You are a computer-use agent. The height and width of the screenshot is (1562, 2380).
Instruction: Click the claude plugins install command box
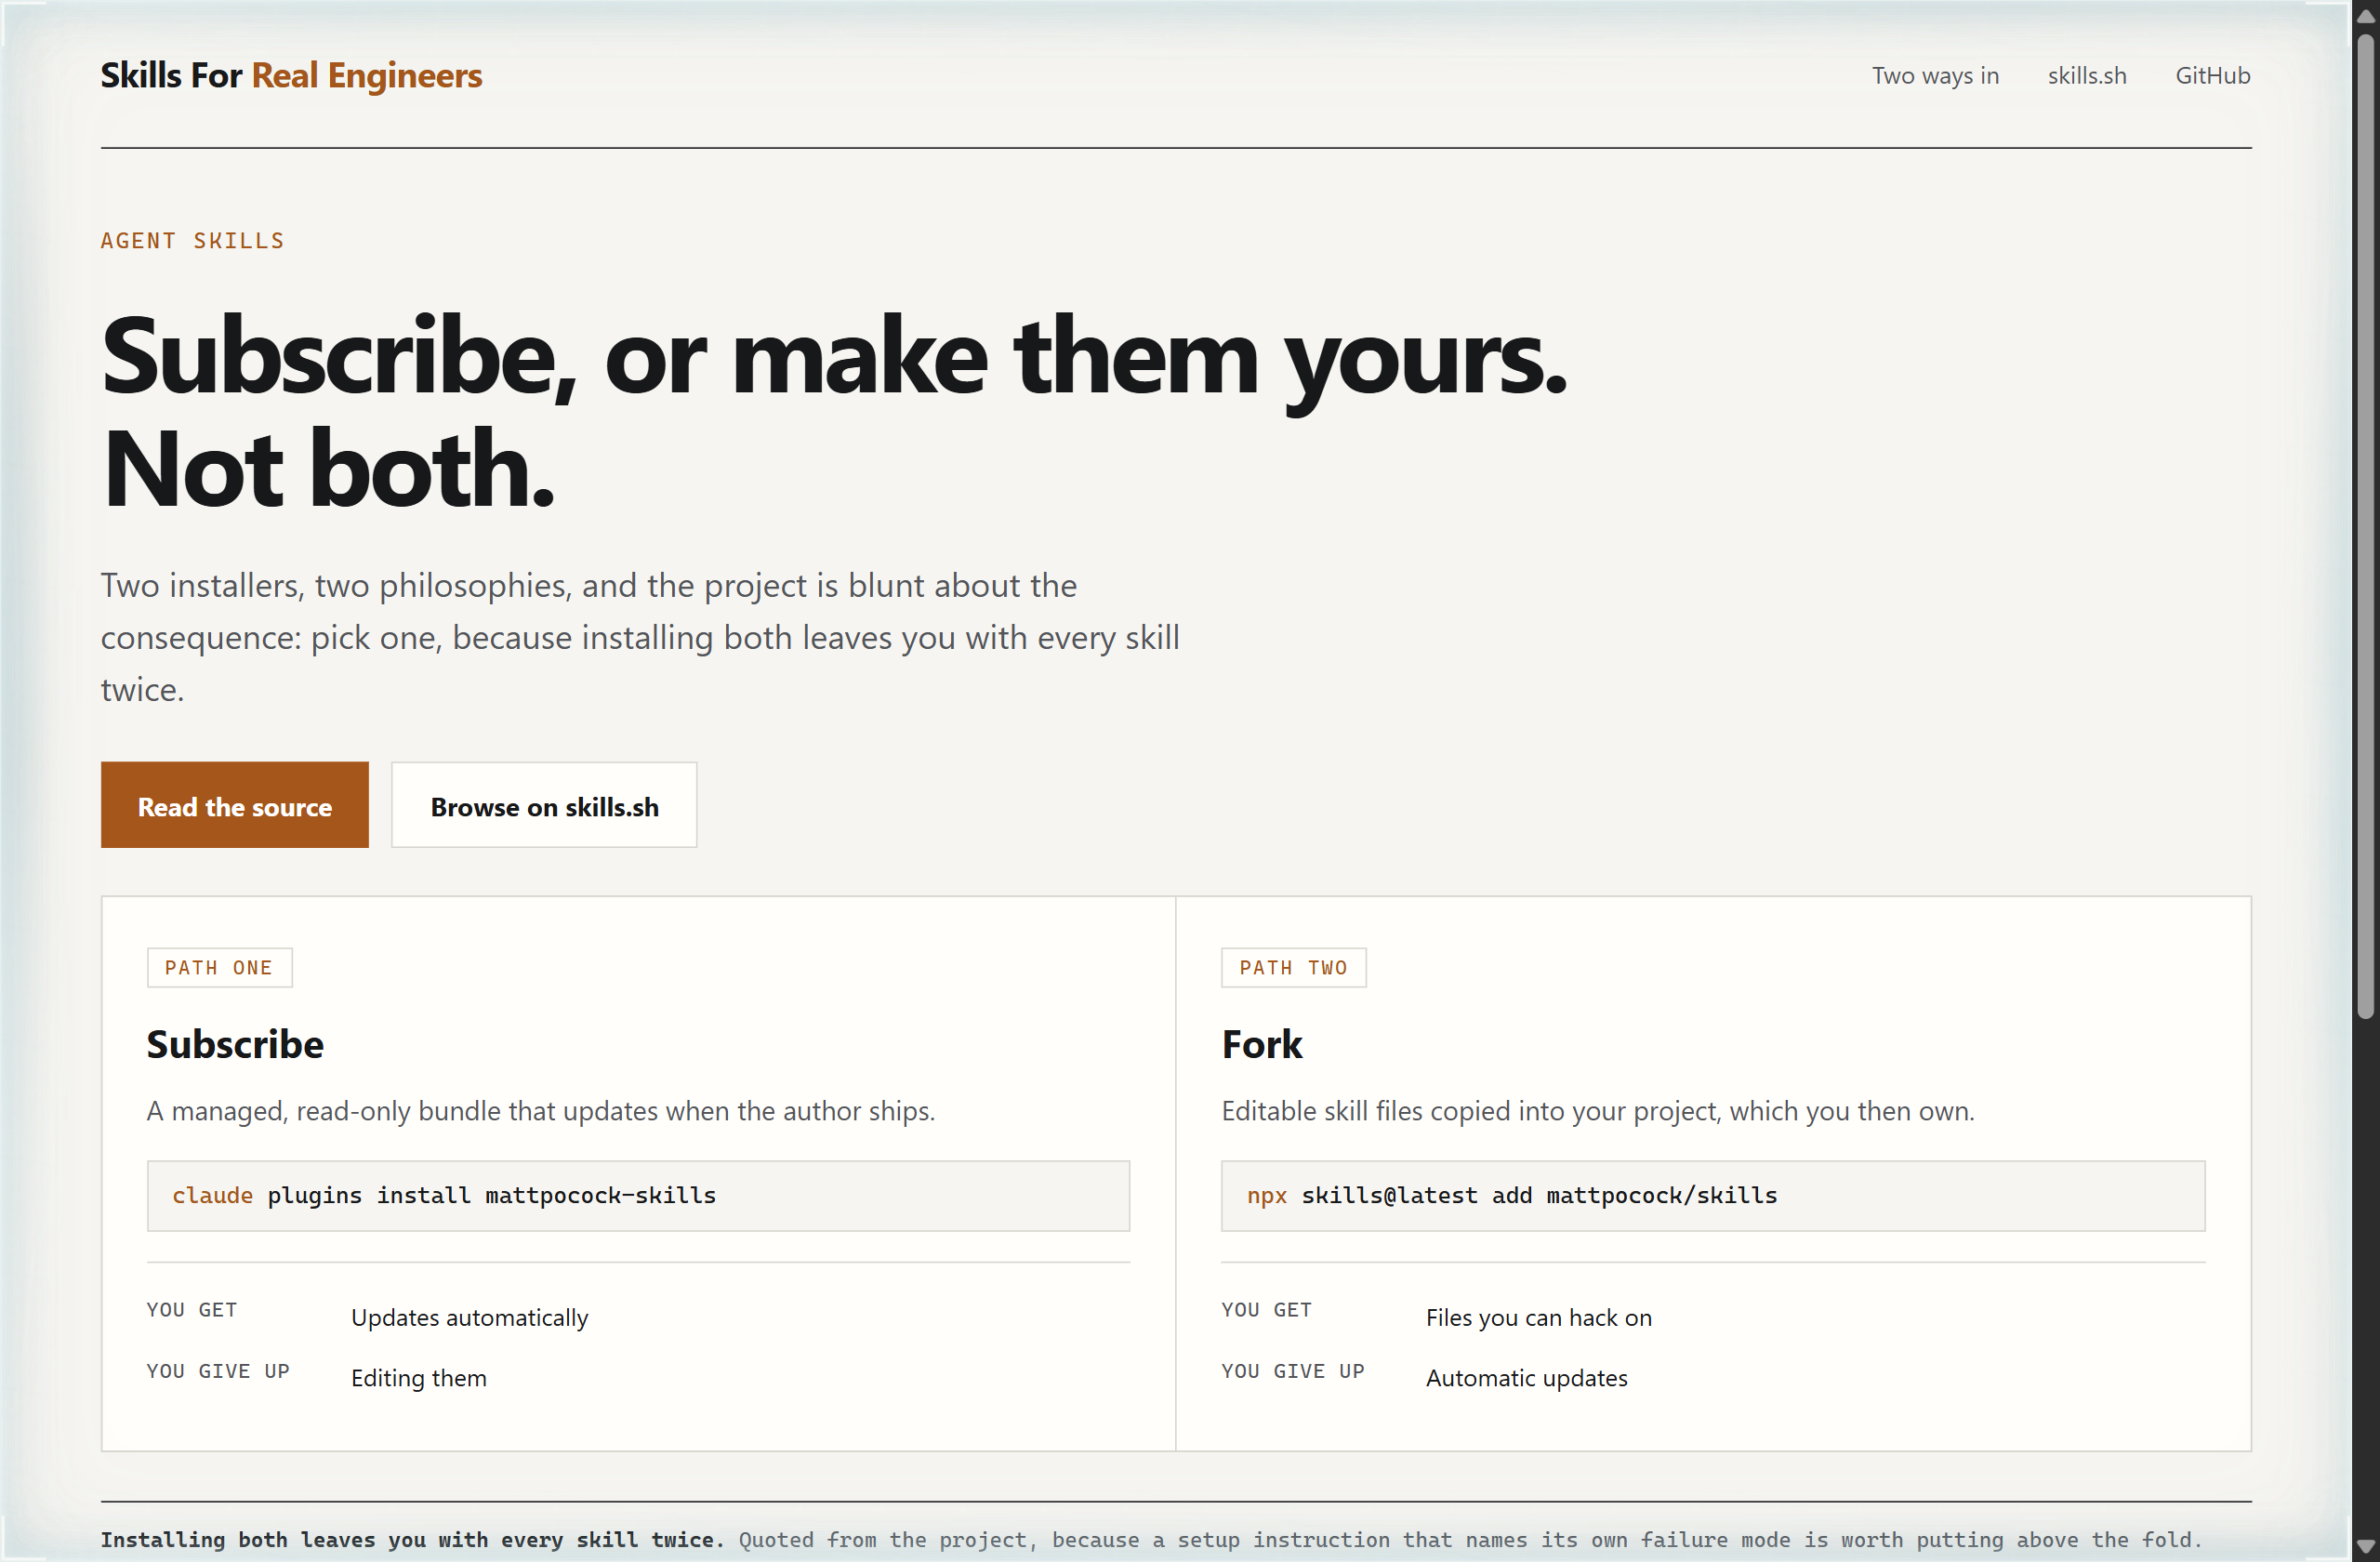coord(638,1196)
